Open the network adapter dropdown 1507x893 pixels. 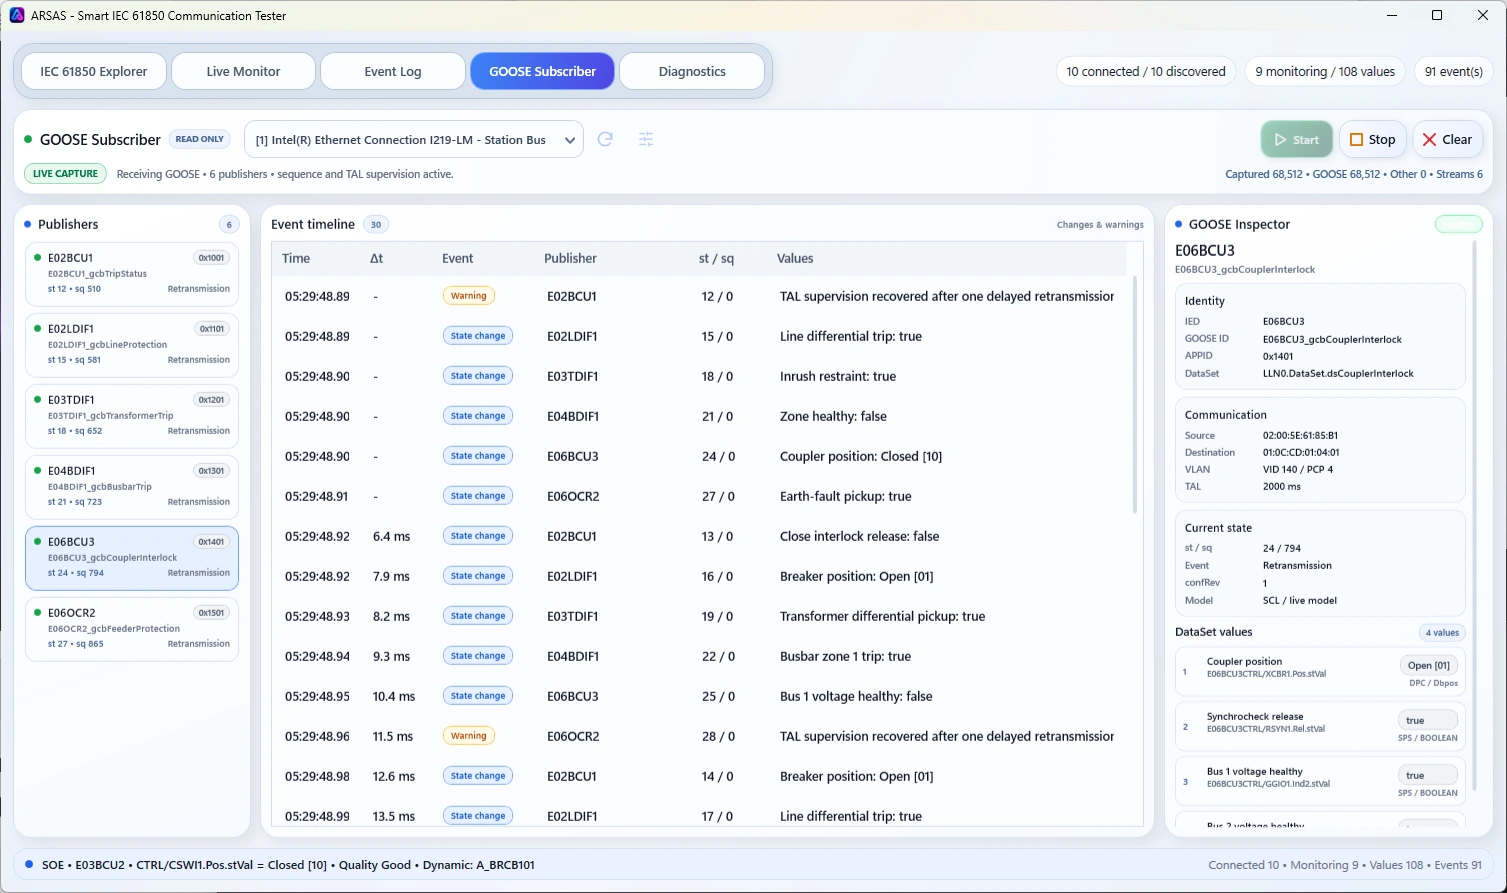click(x=414, y=140)
